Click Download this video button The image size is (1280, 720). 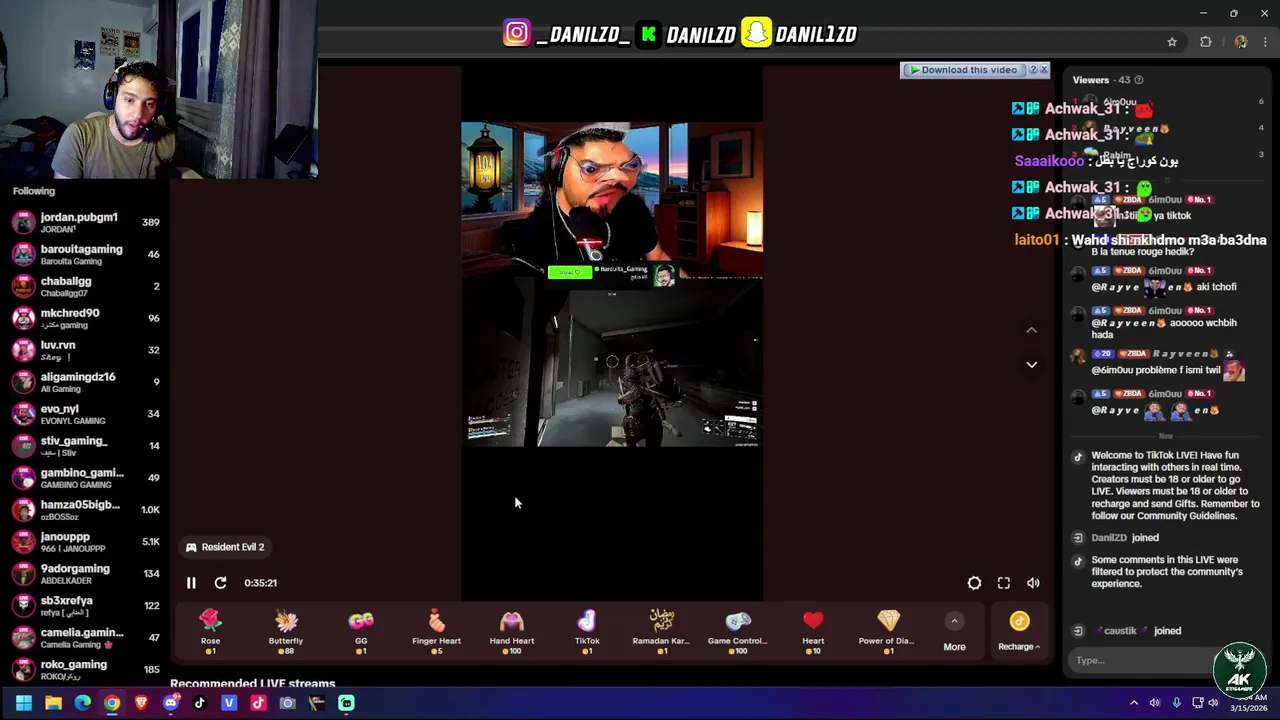[x=963, y=70]
